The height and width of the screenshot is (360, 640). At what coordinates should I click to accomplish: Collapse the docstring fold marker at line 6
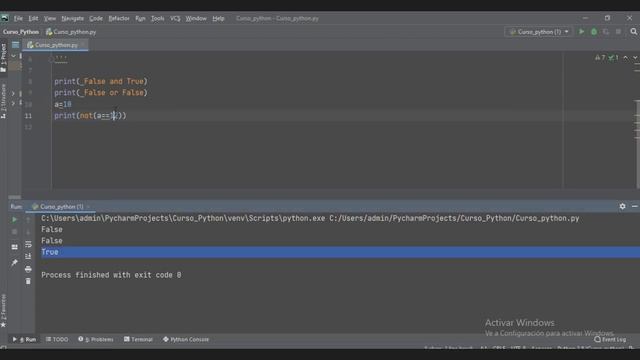point(51,59)
